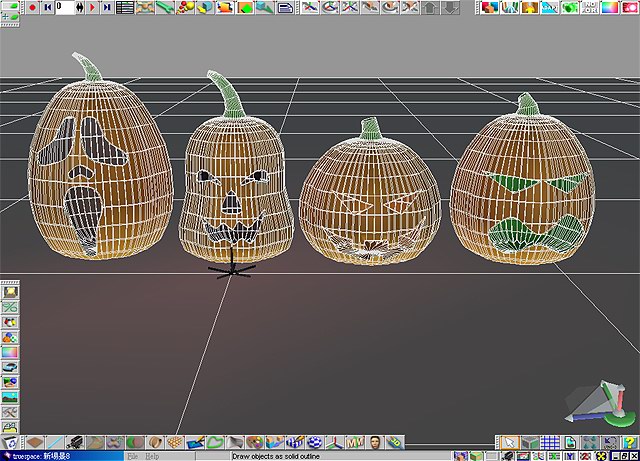Select the object pick arrow tool
The height and width of the screenshot is (461, 640).
pyautogui.click(x=509, y=442)
